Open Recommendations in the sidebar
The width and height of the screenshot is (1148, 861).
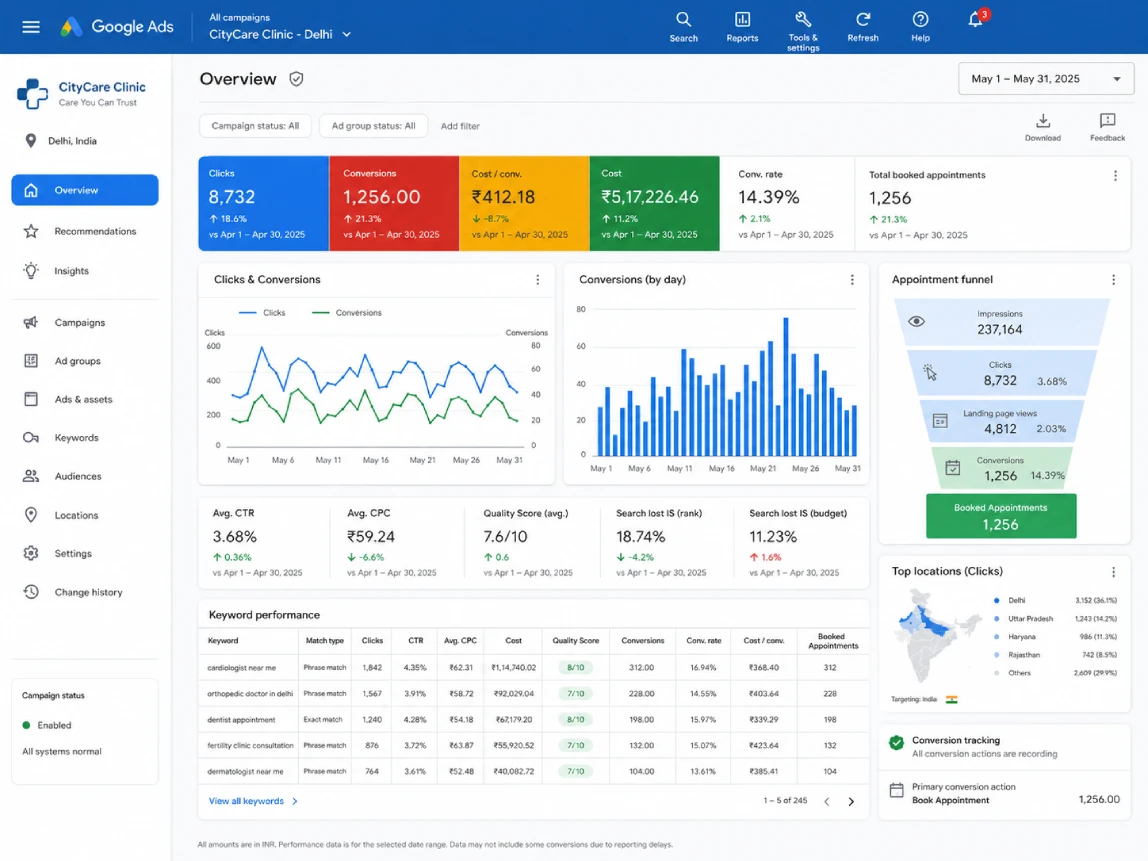click(85, 231)
